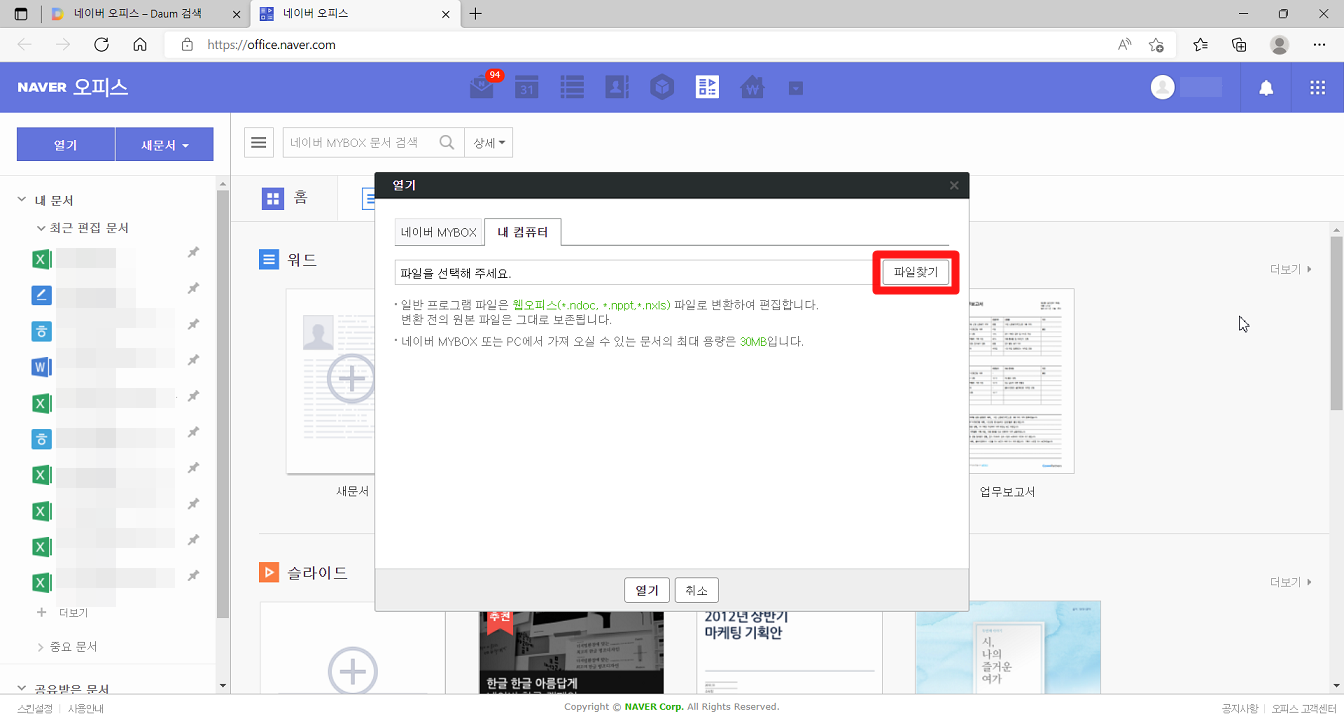Click the NAVER 오피스 logo

click(72, 88)
